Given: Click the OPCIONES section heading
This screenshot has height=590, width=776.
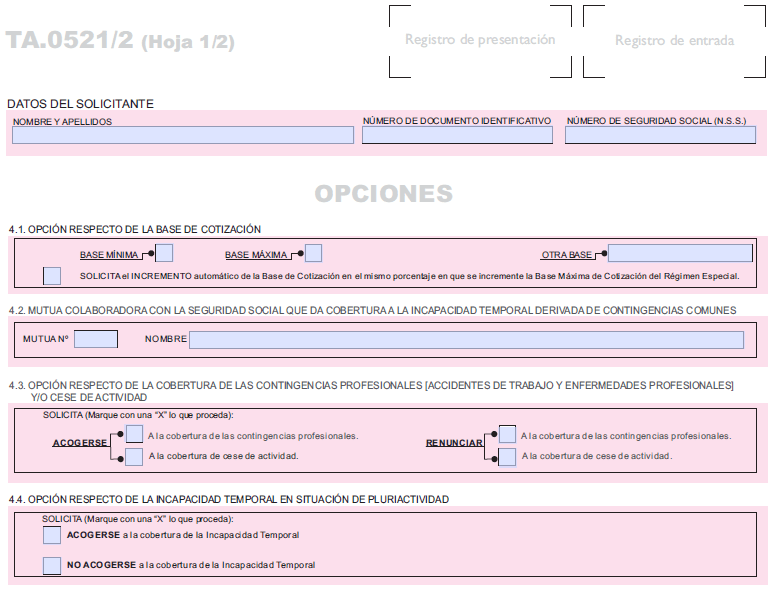Looking at the screenshot, I should pyautogui.click(x=384, y=194).
